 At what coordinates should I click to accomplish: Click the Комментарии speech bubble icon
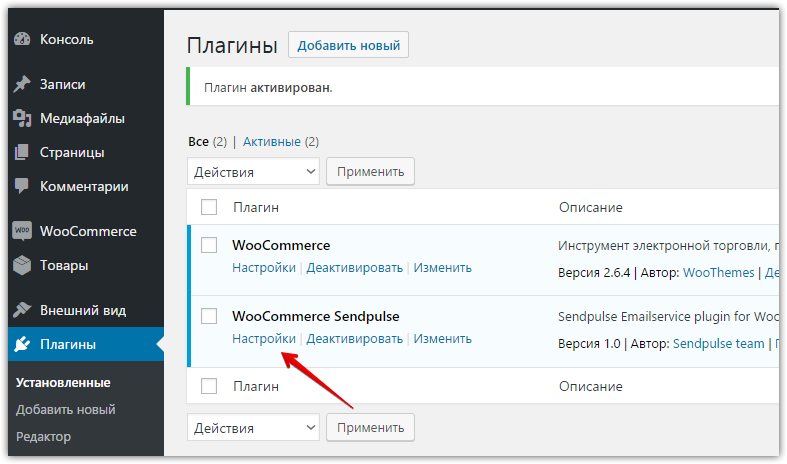(22, 186)
